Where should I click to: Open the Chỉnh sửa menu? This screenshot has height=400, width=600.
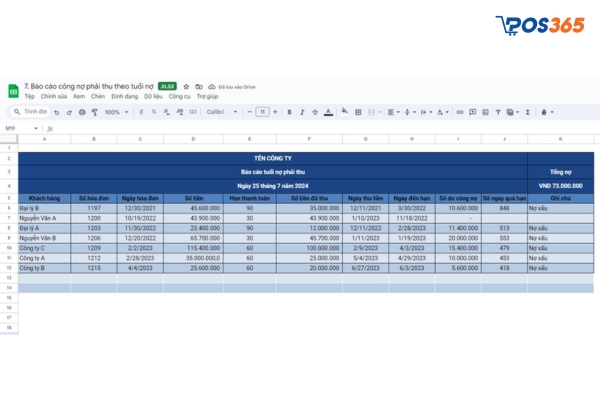(54, 96)
